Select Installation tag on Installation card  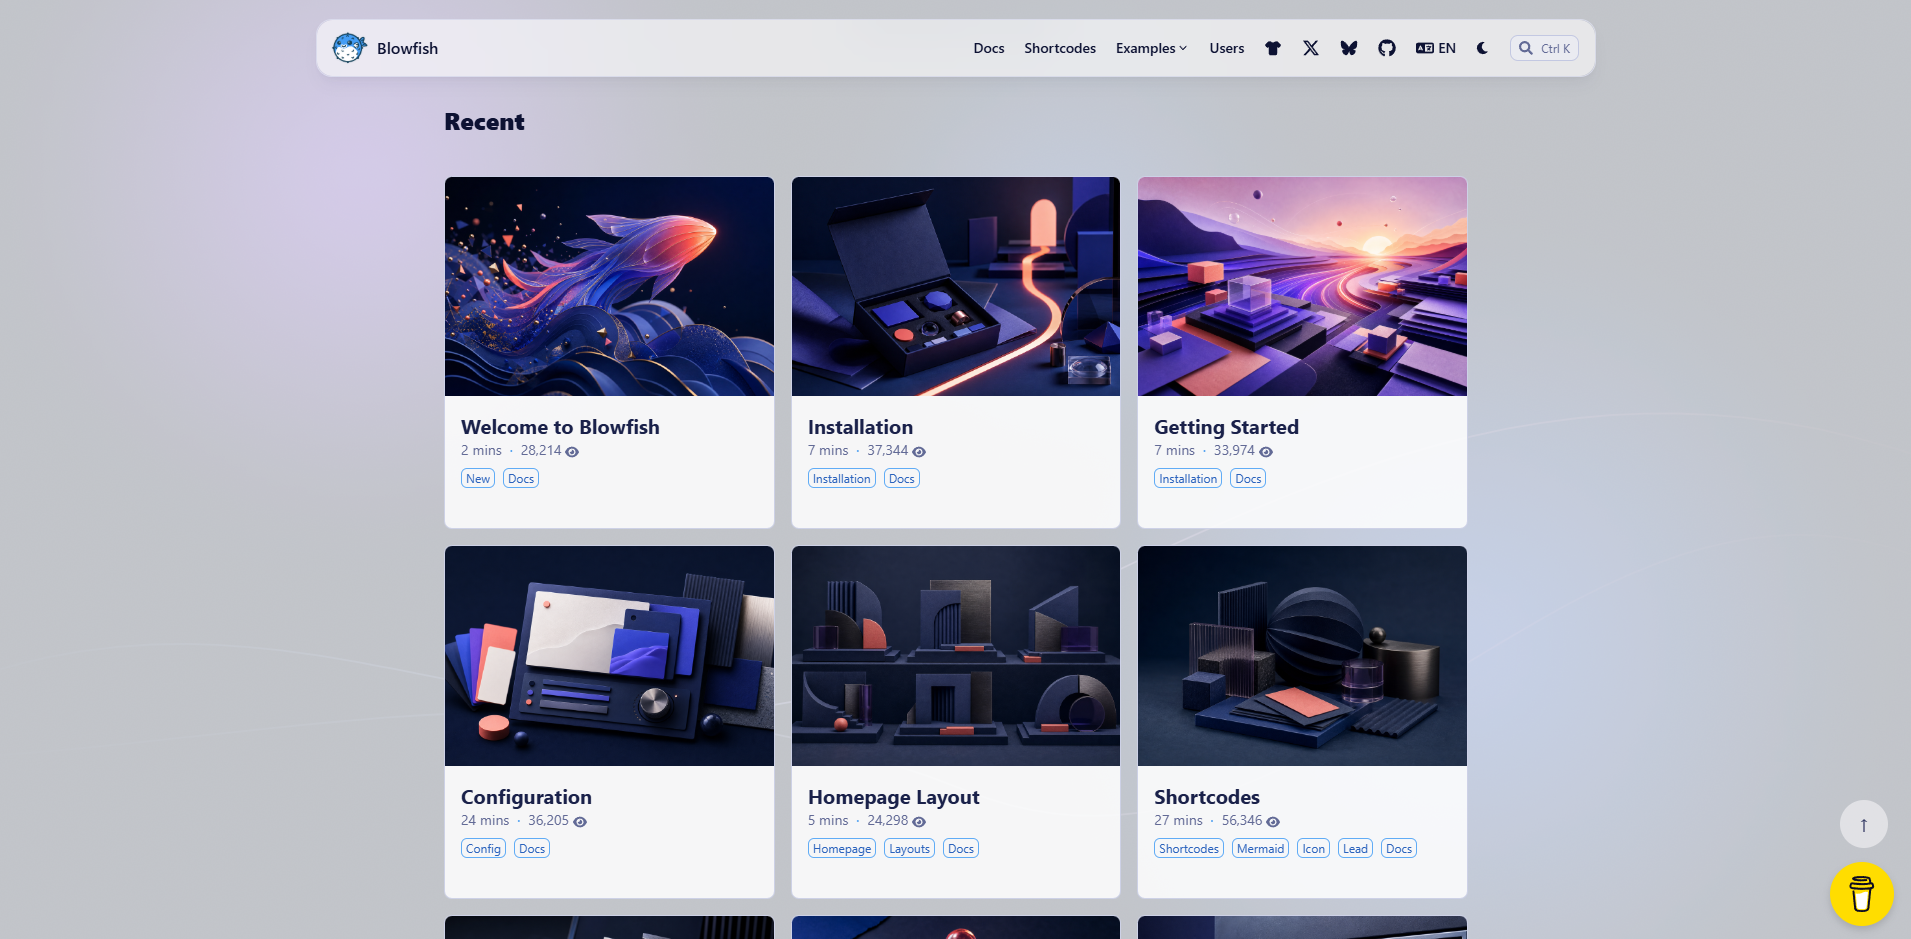(x=842, y=479)
